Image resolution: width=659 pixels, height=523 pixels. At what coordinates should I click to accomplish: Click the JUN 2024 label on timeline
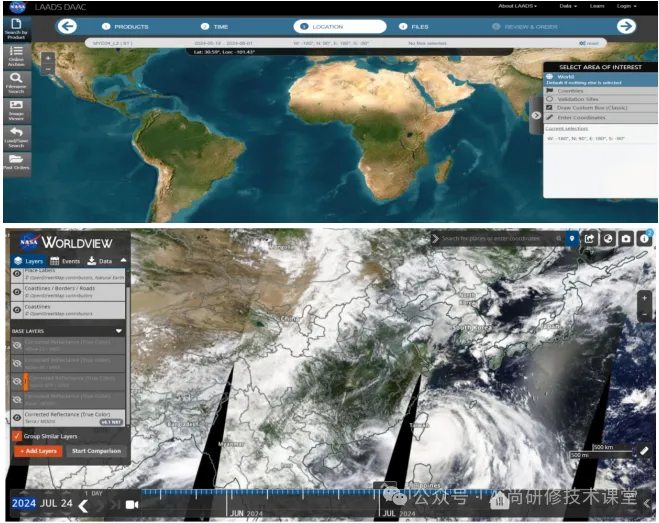pos(246,513)
